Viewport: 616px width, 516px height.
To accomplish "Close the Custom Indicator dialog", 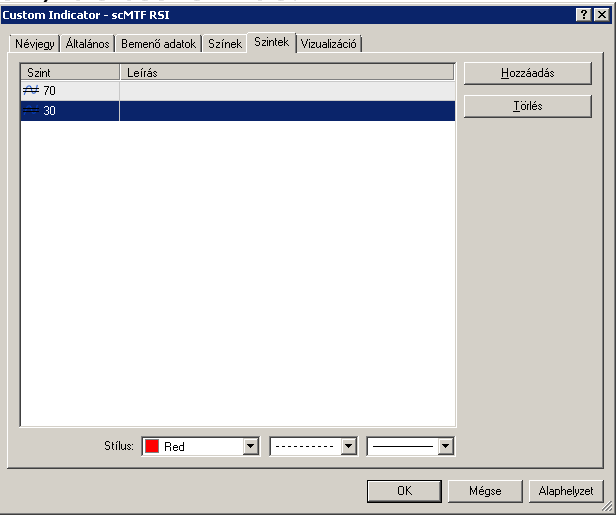I will tap(602, 15).
